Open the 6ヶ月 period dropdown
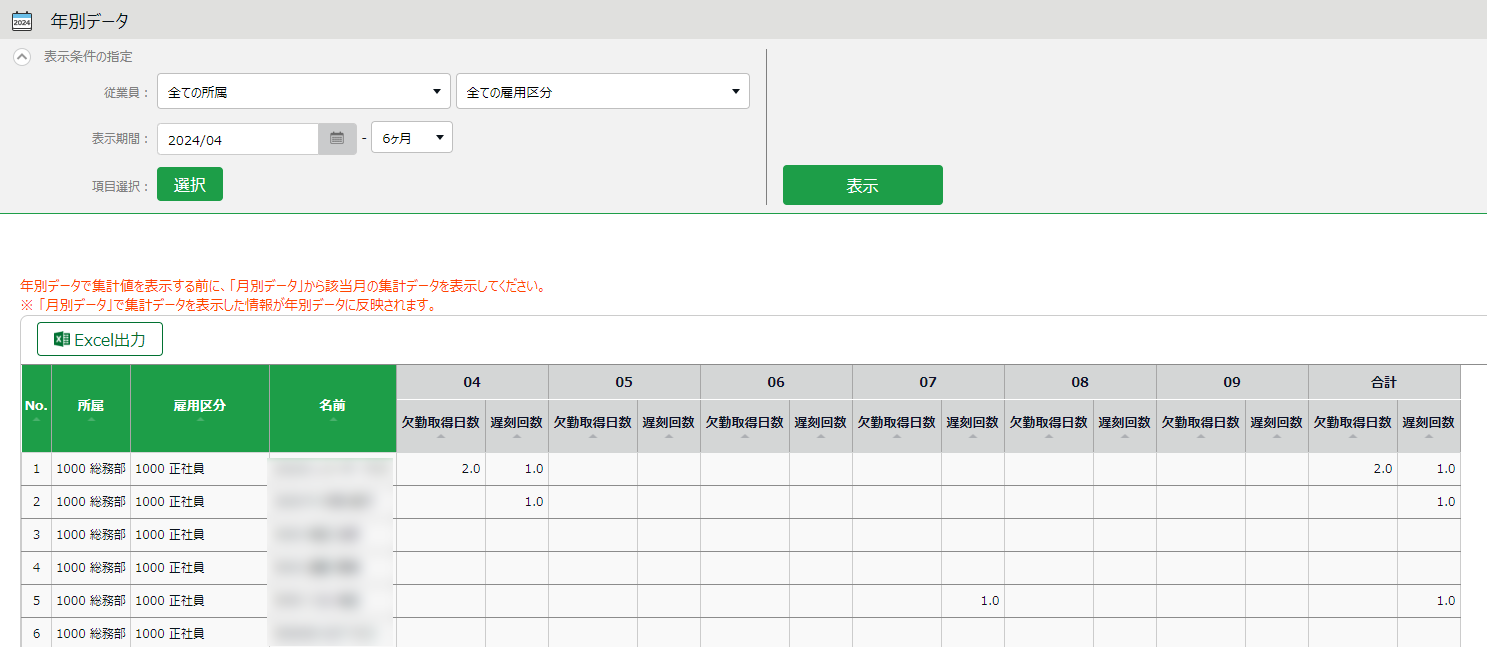Screen dimensions: 1487x647 pos(411,138)
